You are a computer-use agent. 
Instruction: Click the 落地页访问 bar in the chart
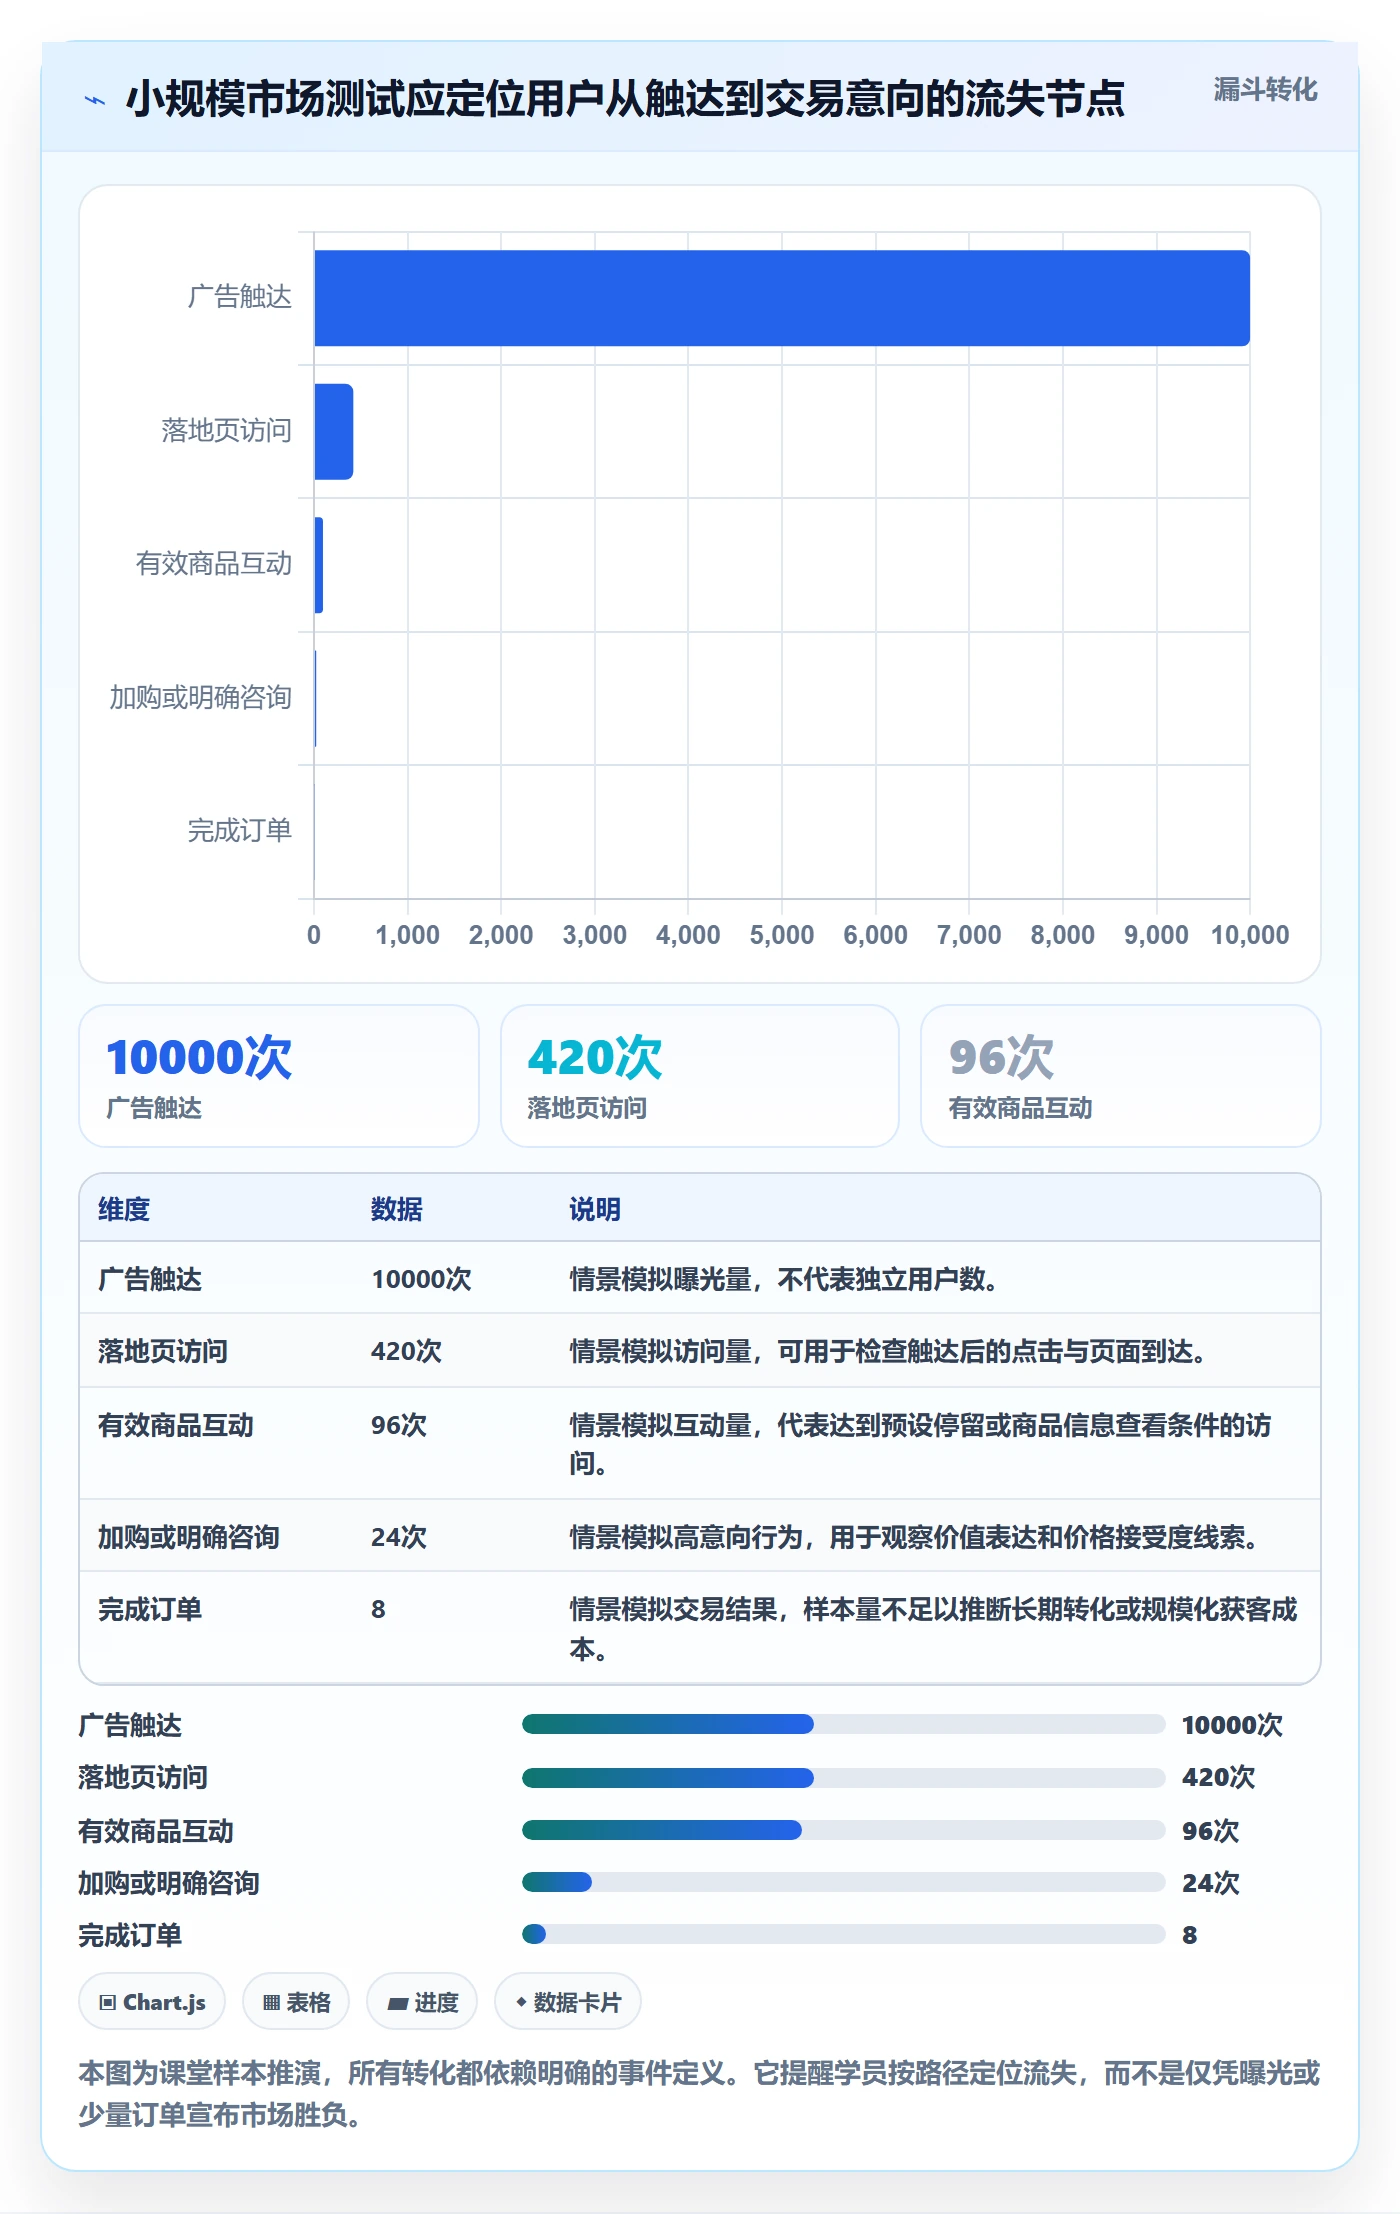[x=334, y=432]
